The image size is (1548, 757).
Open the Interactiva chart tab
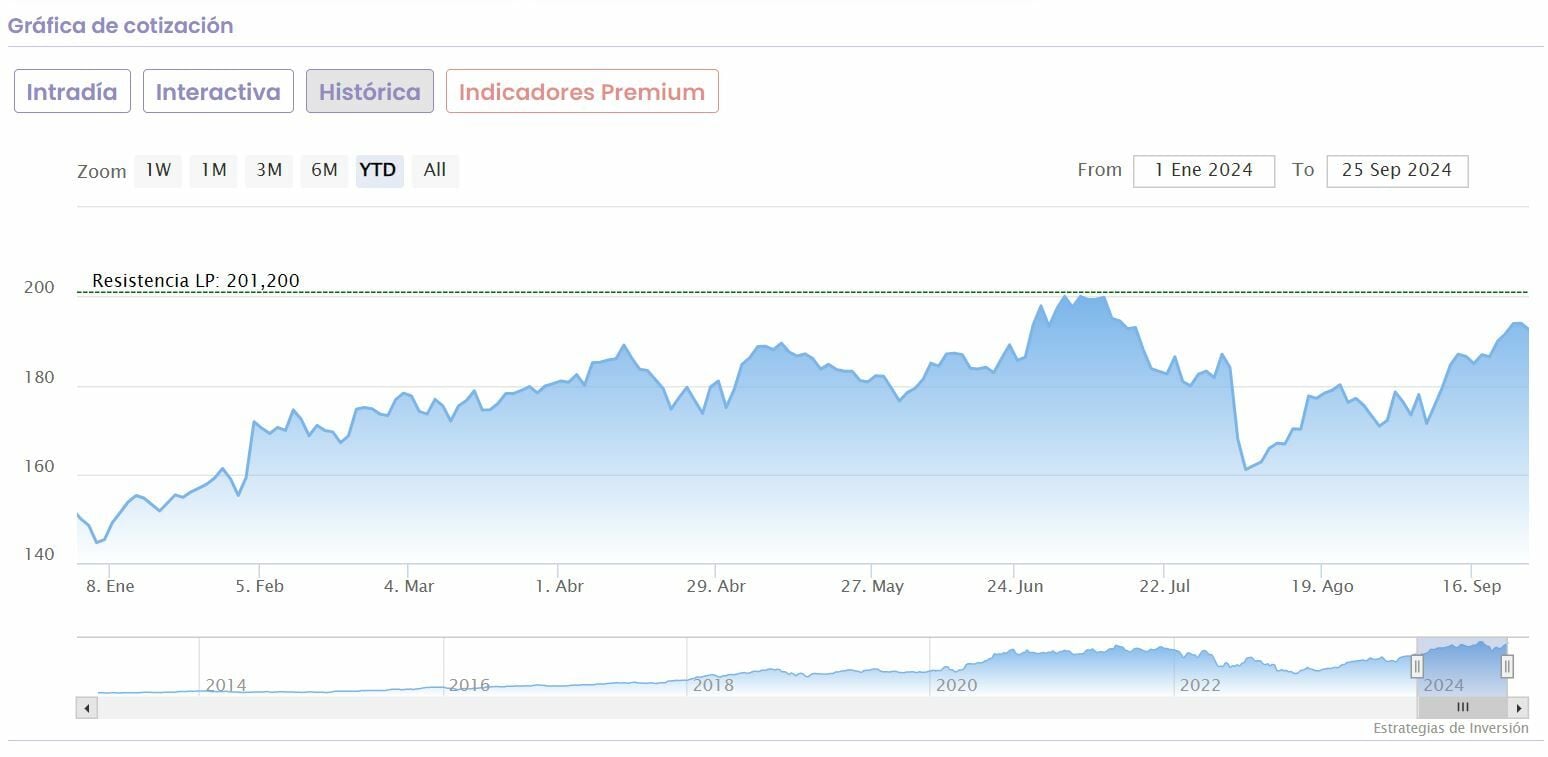(x=218, y=92)
